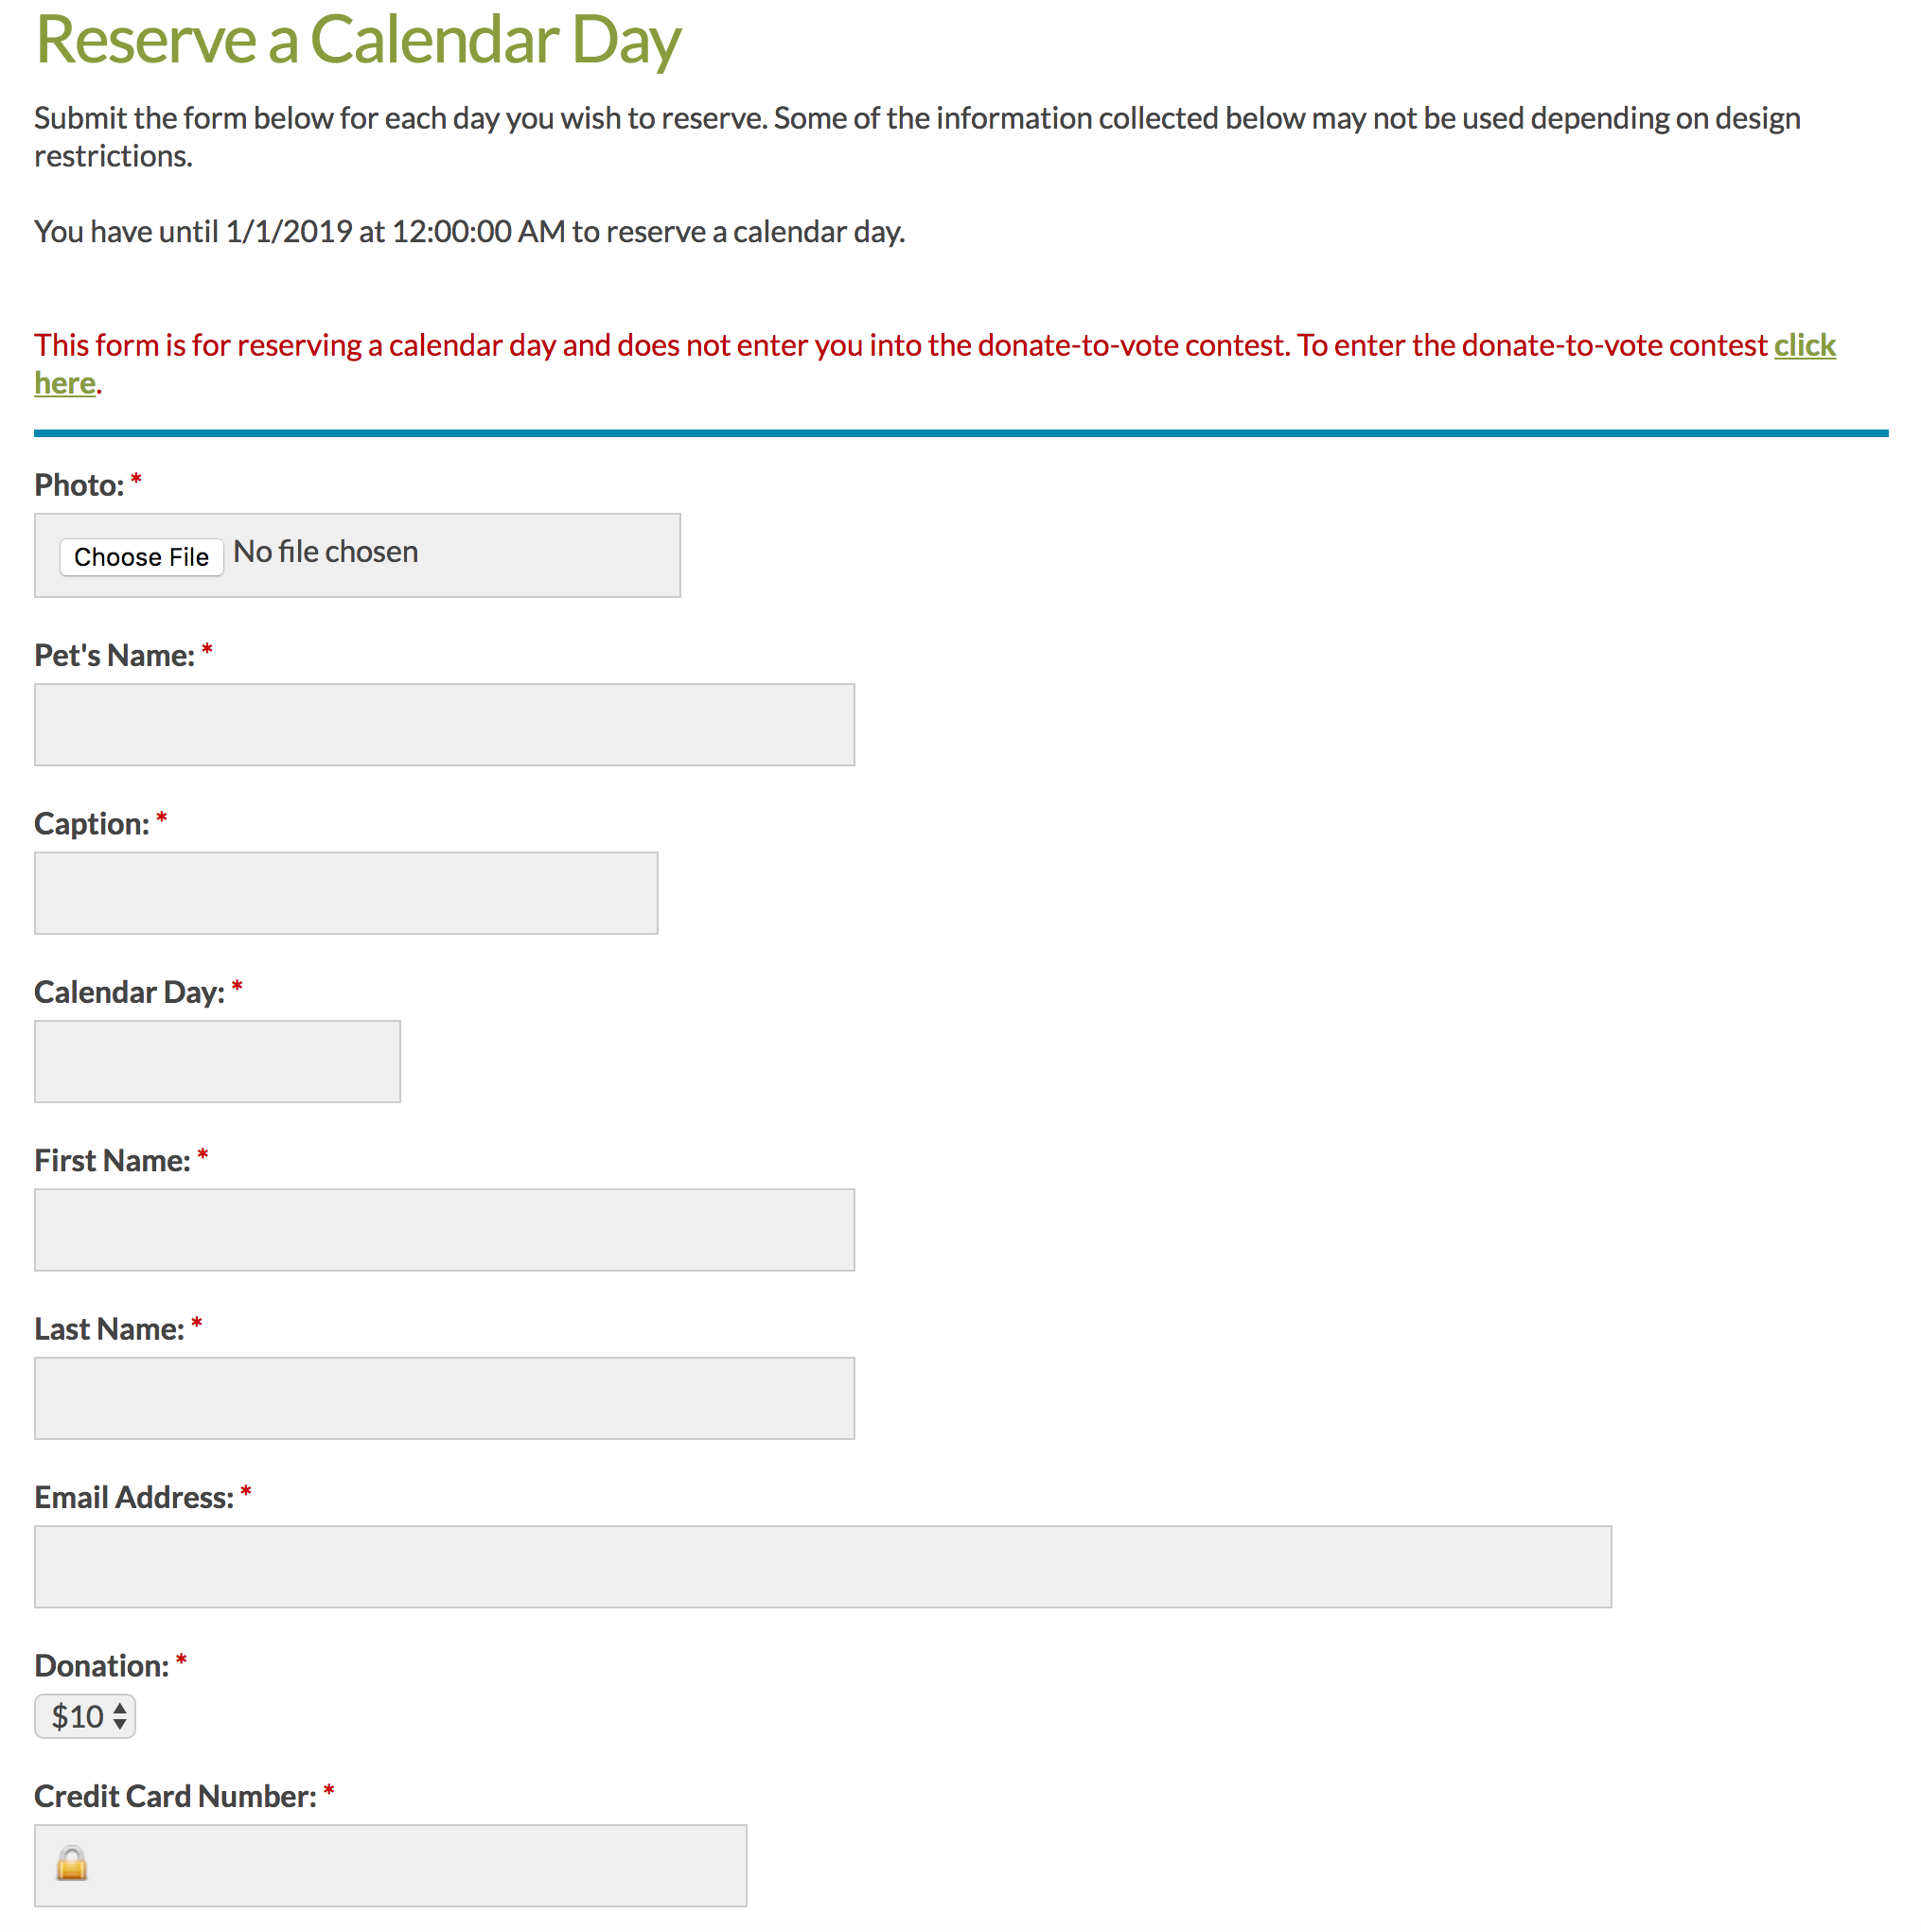Click the "Calendar Day:" label

129,992
